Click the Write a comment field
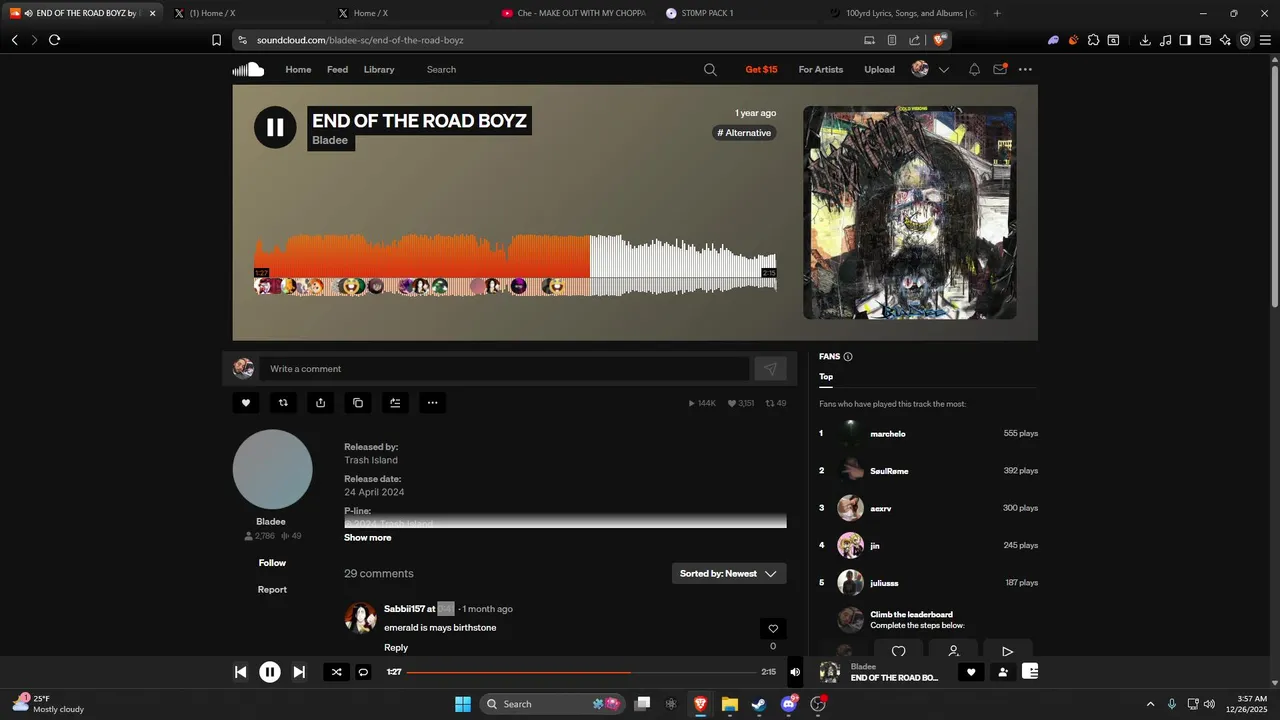The height and width of the screenshot is (720, 1280). pyautogui.click(x=504, y=369)
